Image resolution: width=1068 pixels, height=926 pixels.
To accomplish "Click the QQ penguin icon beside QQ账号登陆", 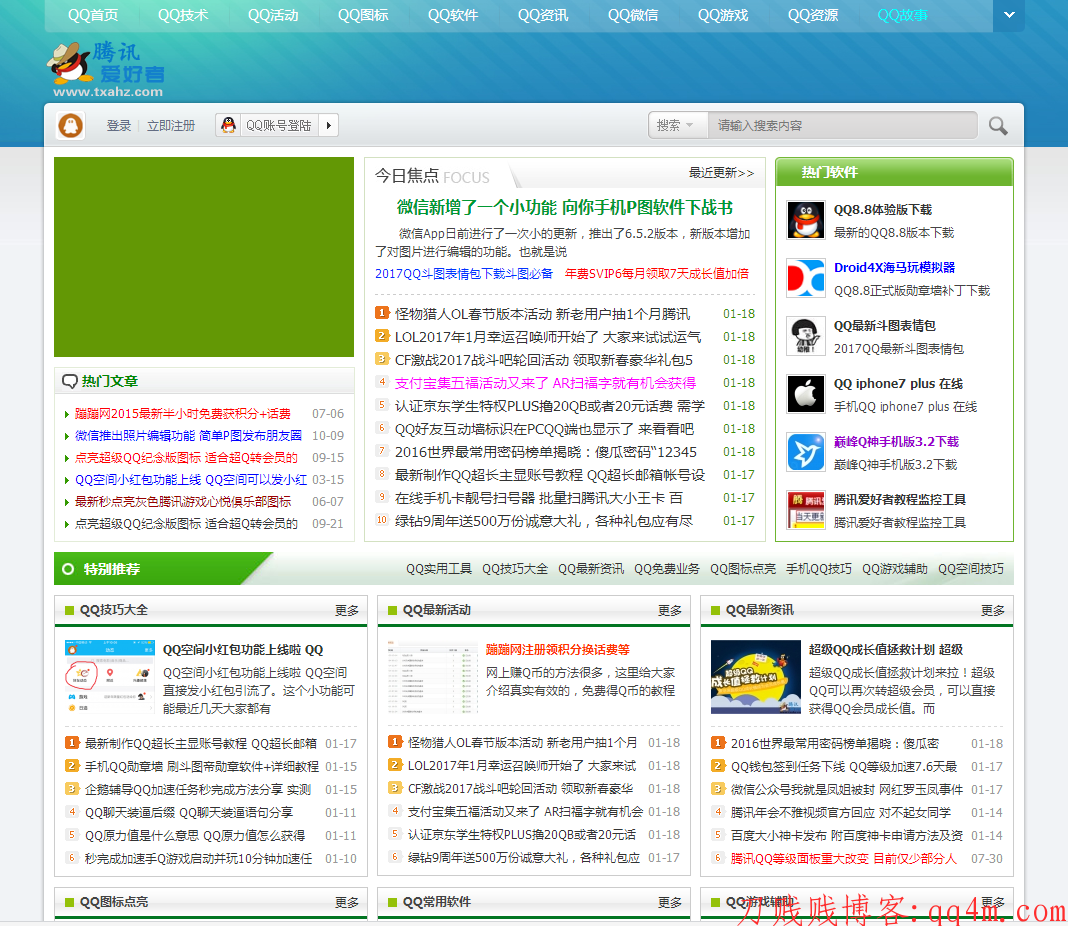I will pyautogui.click(x=229, y=125).
